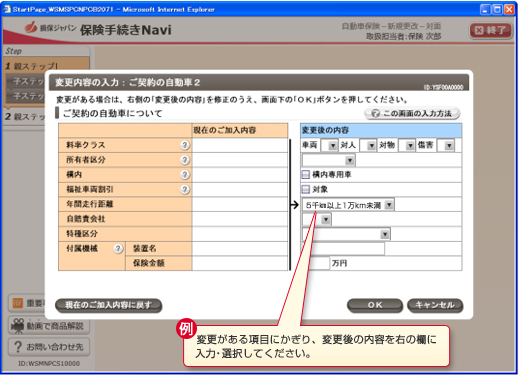Open the 車両 rate class dropdown
The height and width of the screenshot is (377, 519).
(x=329, y=145)
